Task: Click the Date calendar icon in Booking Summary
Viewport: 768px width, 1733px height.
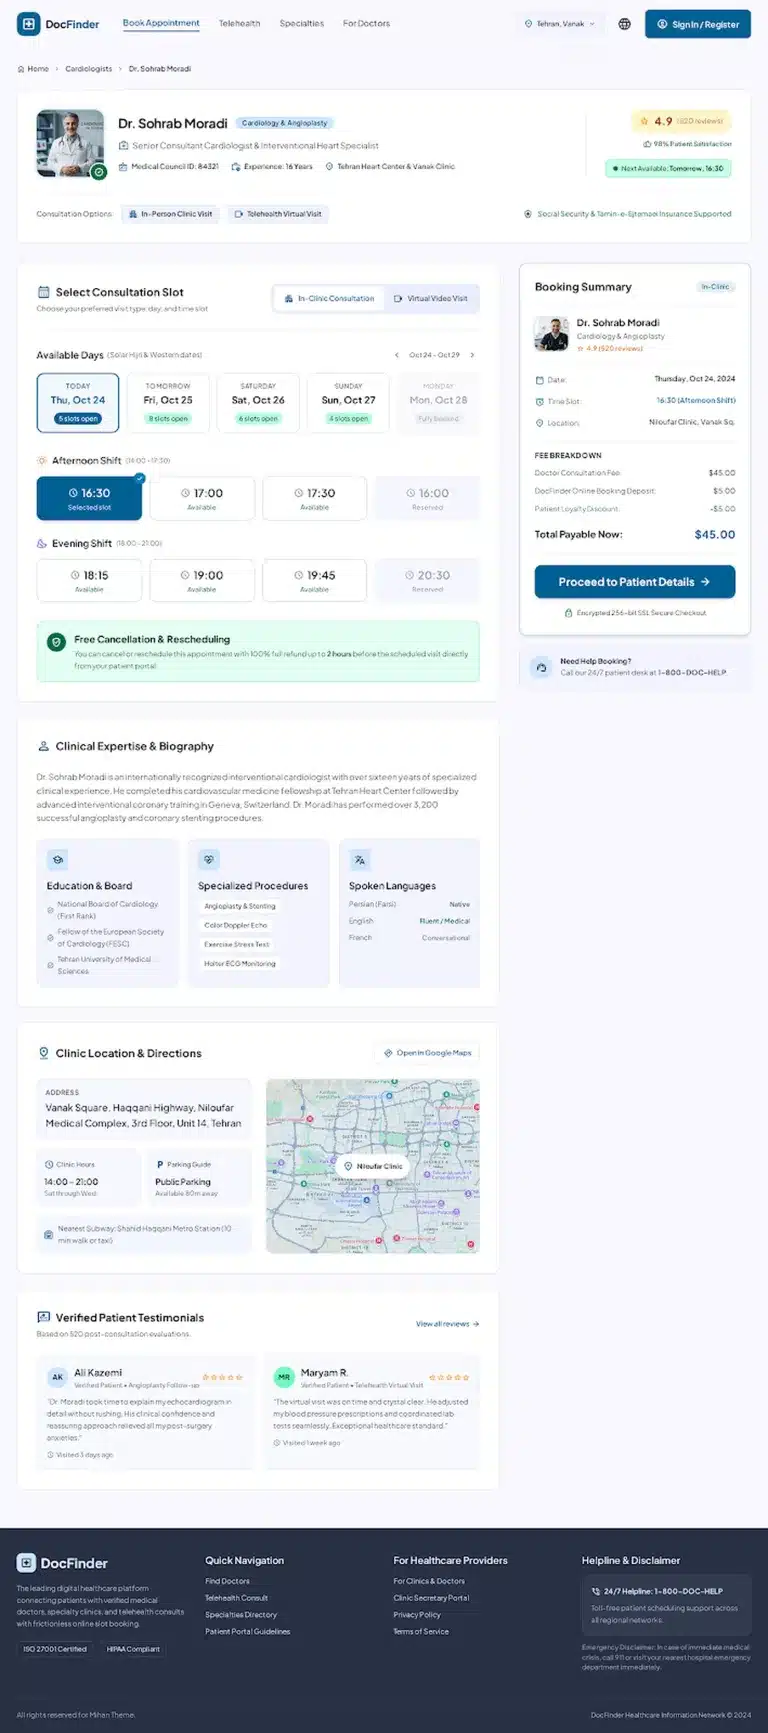Action: [x=540, y=380]
